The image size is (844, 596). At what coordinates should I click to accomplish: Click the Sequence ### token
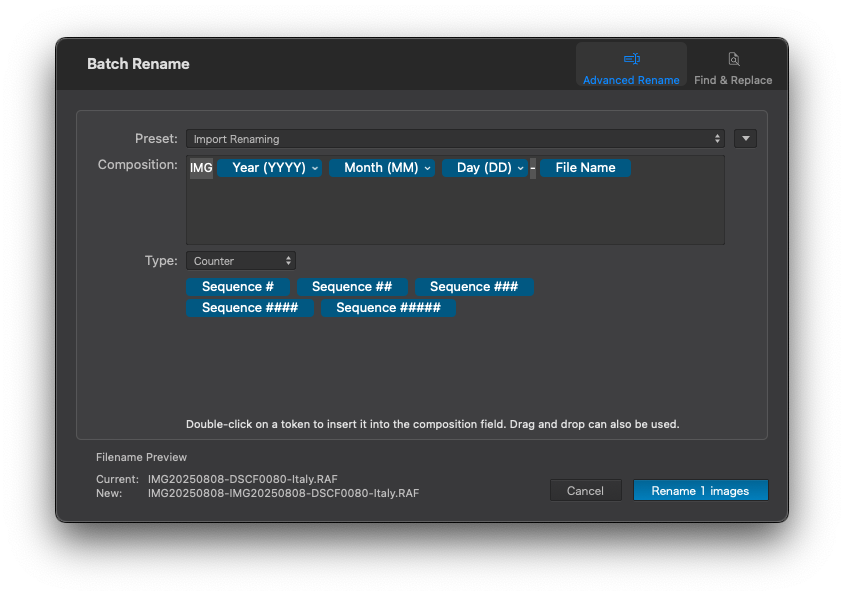(474, 287)
